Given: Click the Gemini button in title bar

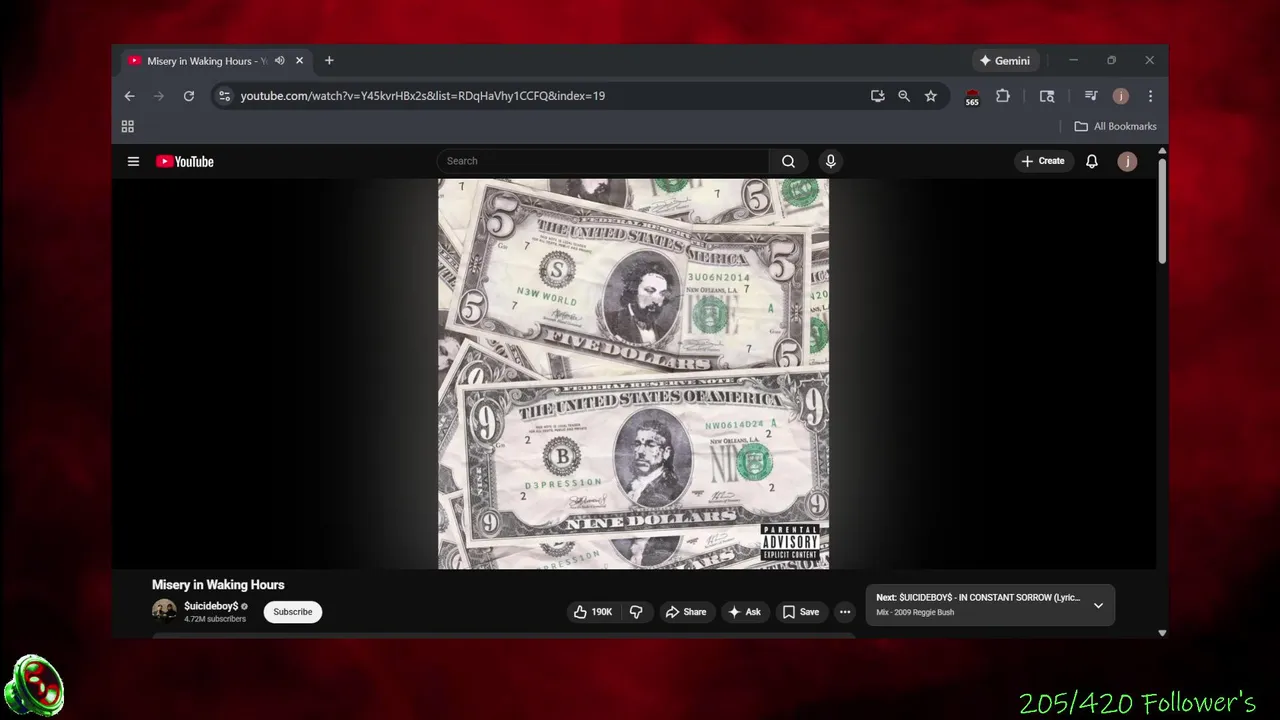Looking at the screenshot, I should click(1005, 61).
